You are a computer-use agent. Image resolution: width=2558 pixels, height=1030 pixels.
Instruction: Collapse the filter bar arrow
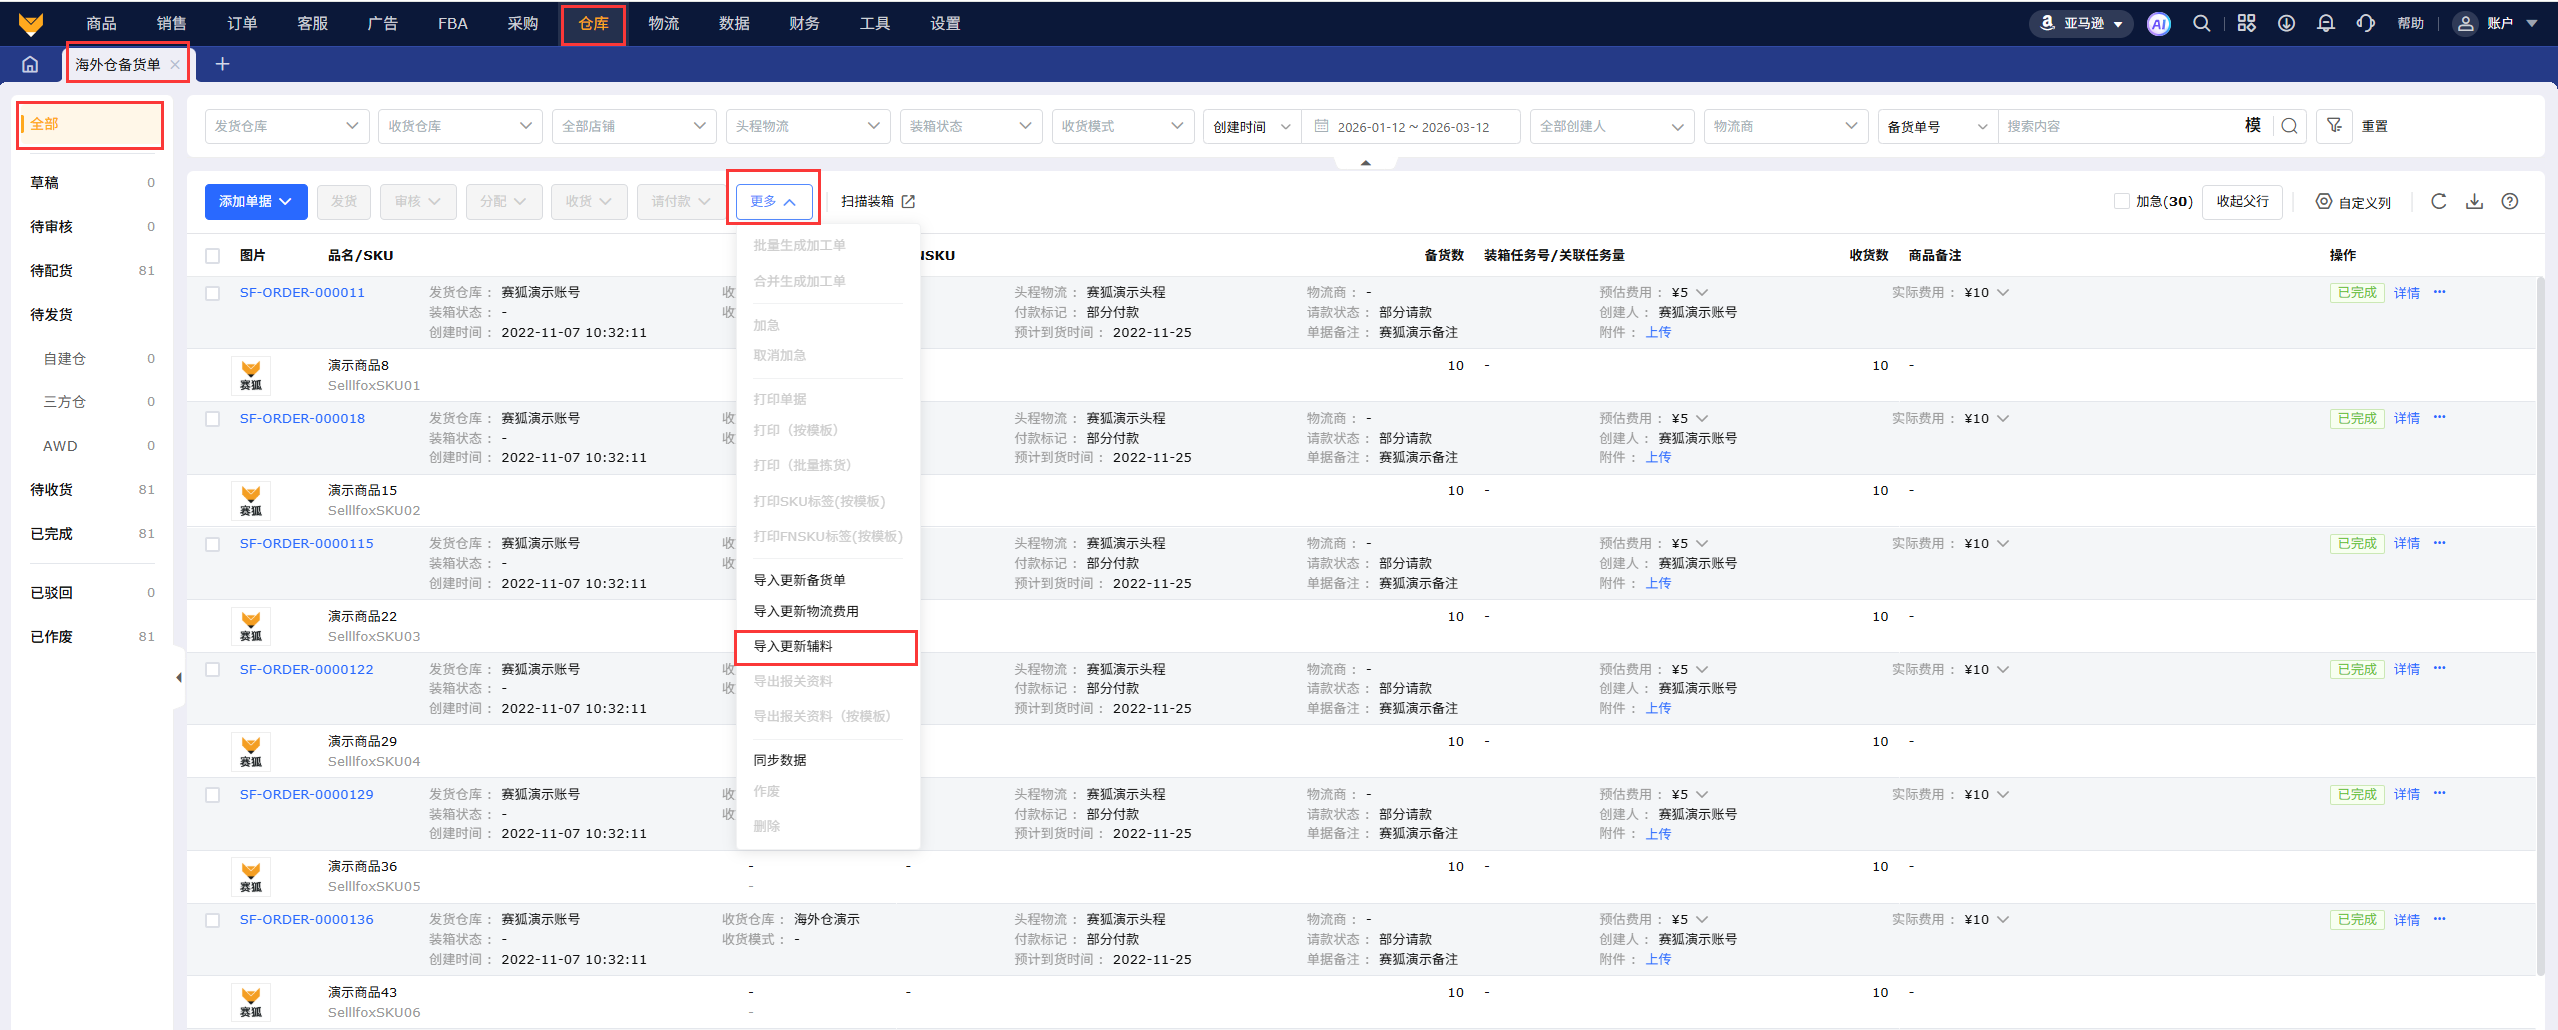pyautogui.click(x=1365, y=163)
